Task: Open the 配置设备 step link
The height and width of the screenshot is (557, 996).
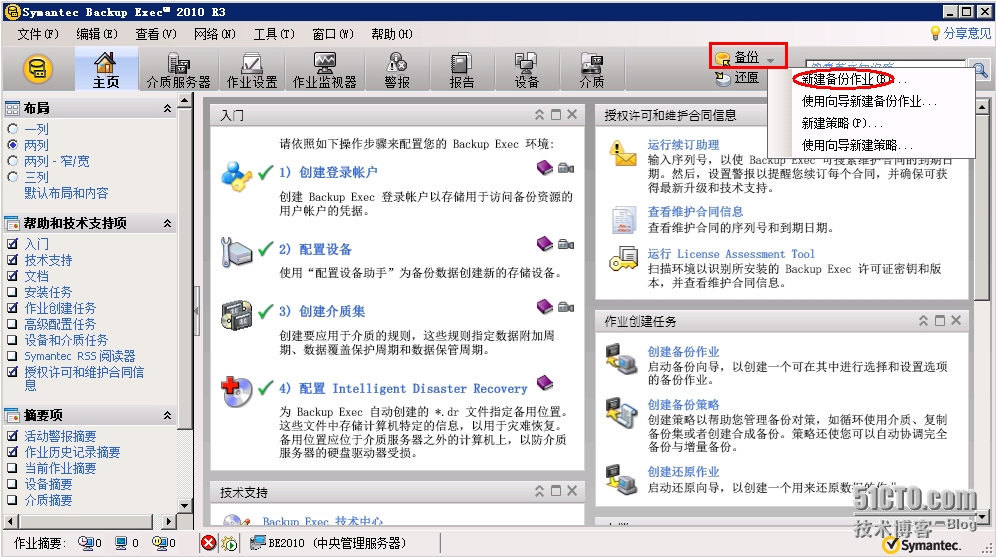Action: 315,249
